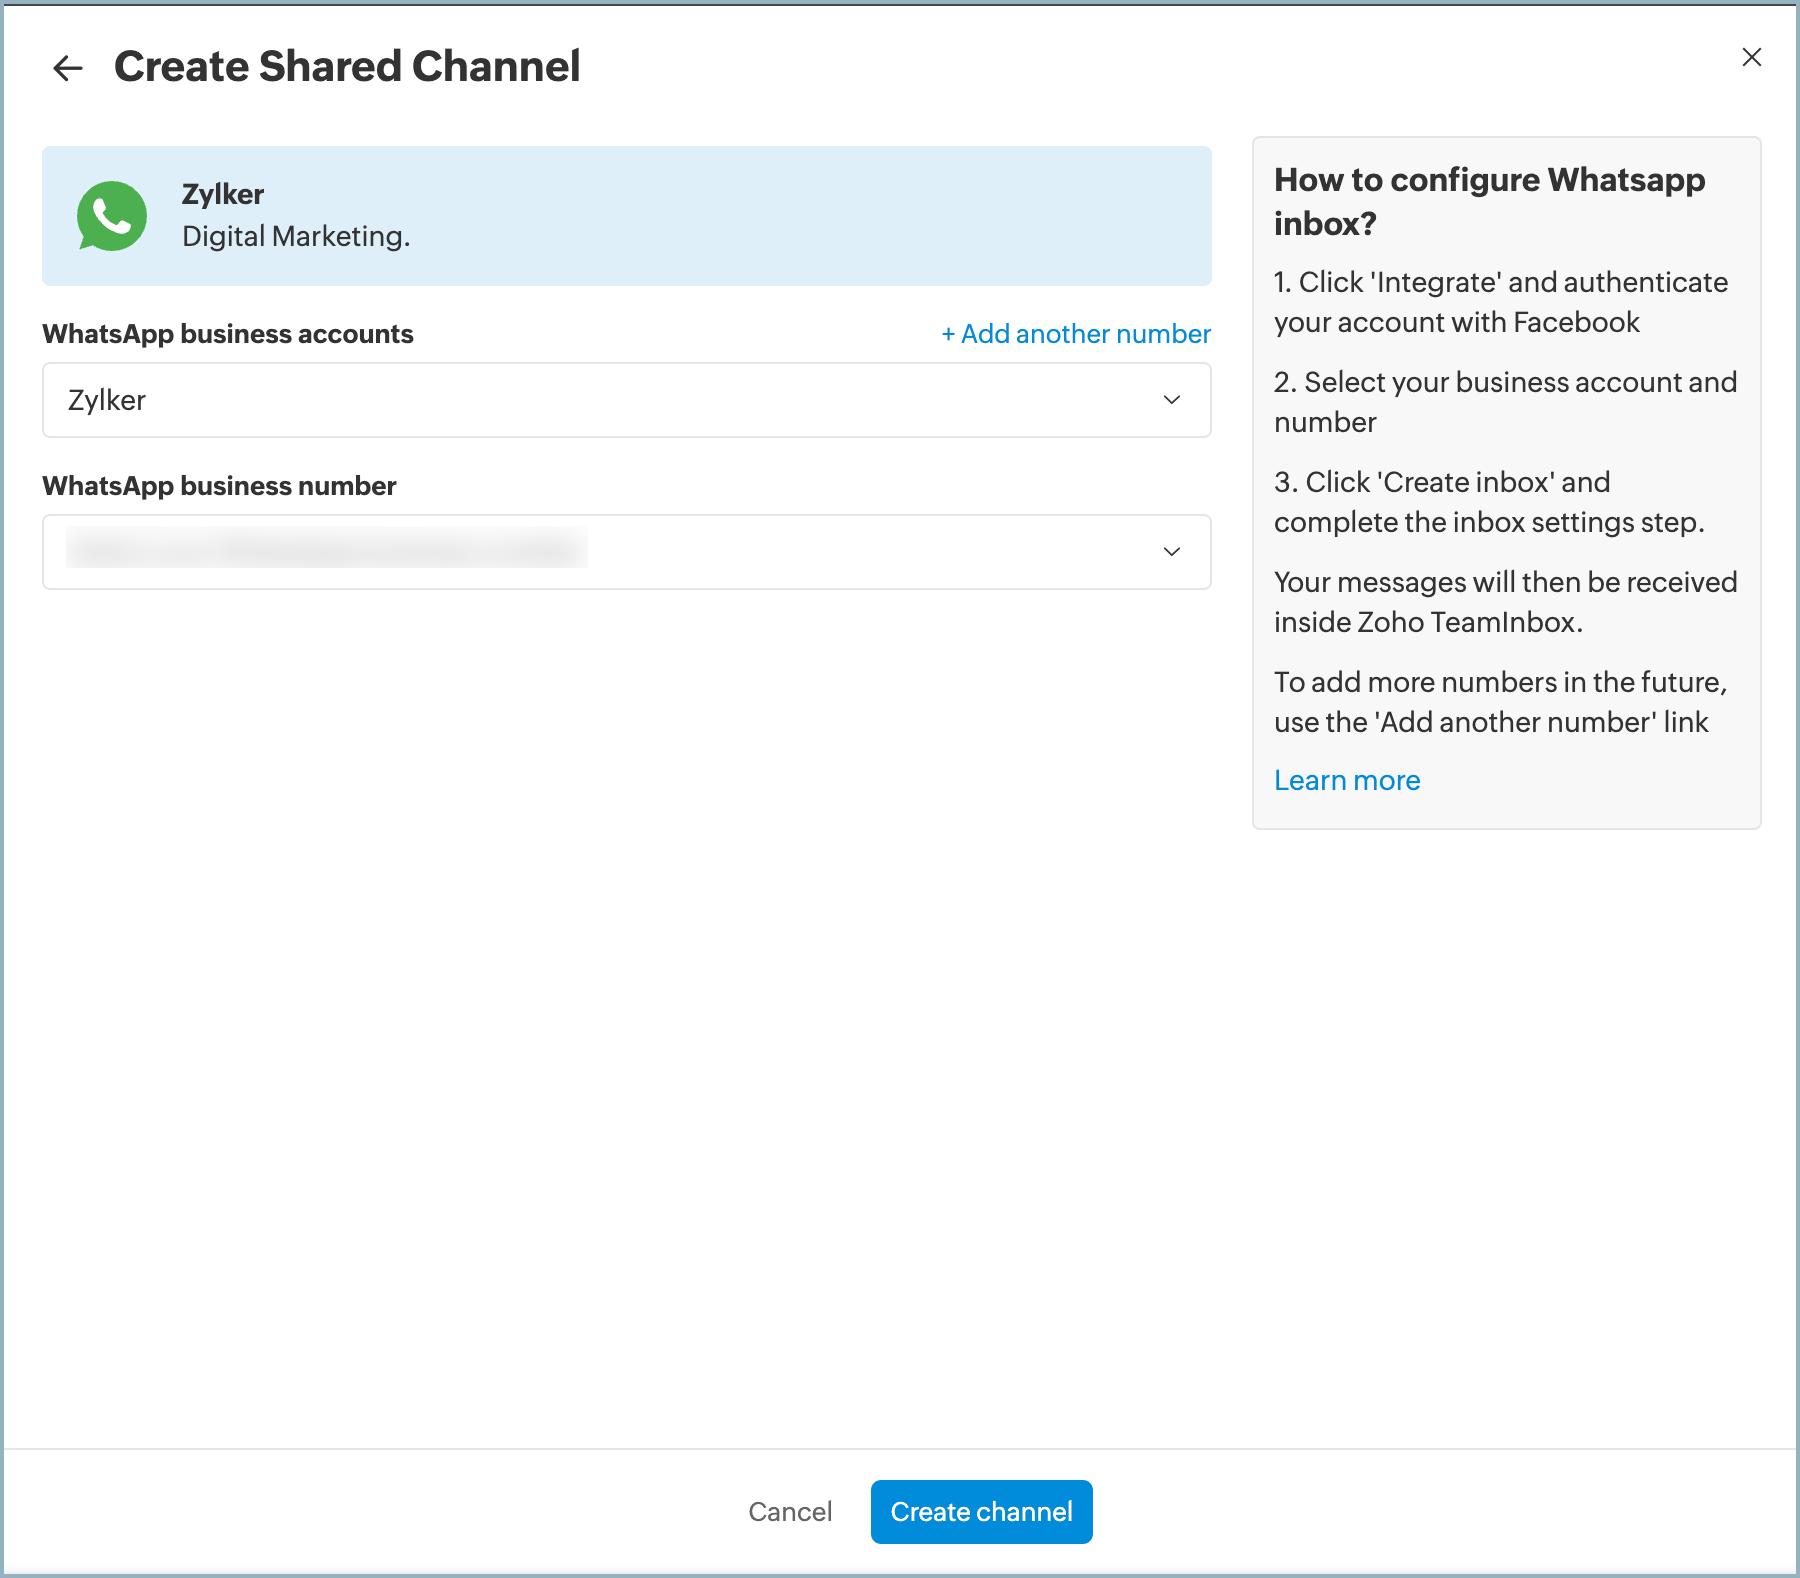Click the Add another number link
The image size is (1800, 1578).
[1075, 334]
